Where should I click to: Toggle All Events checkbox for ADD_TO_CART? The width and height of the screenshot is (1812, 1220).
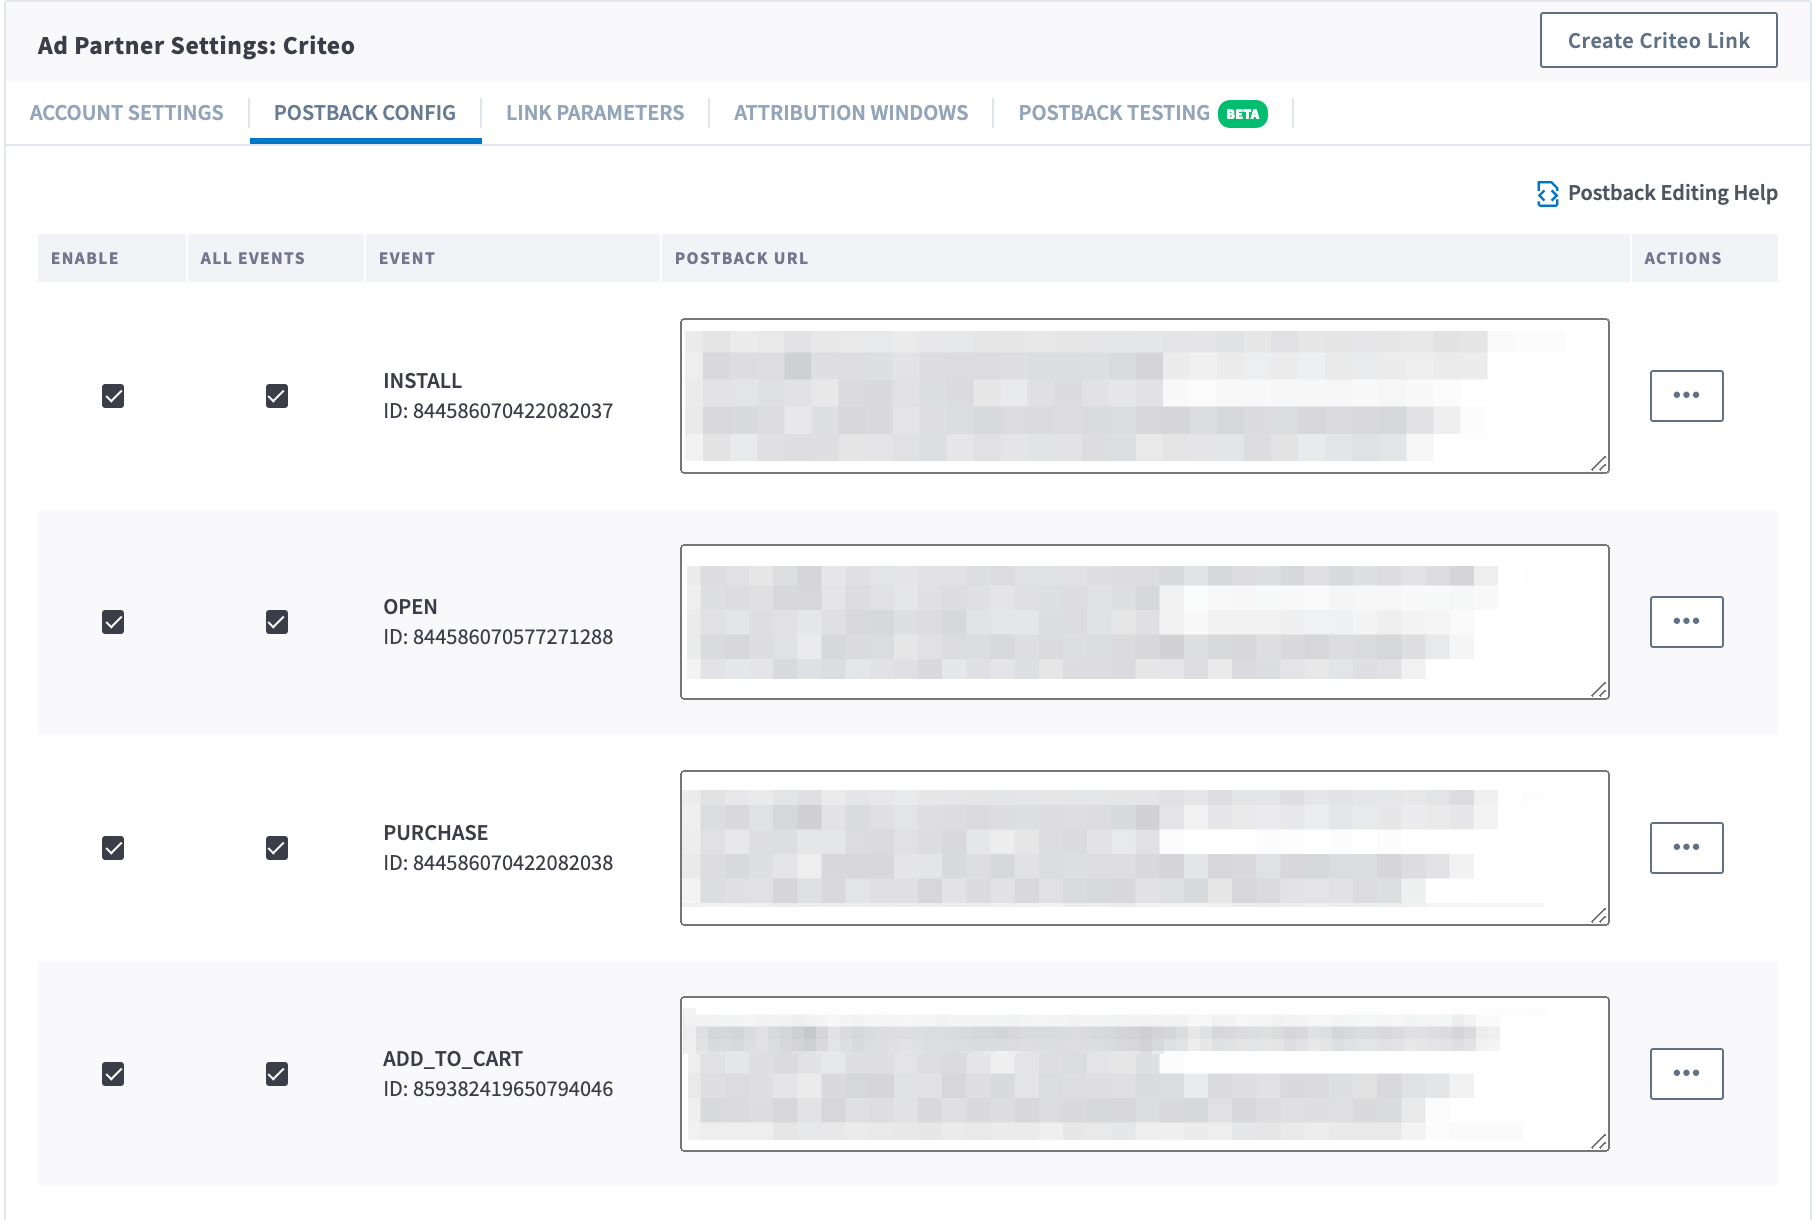pos(277,1074)
